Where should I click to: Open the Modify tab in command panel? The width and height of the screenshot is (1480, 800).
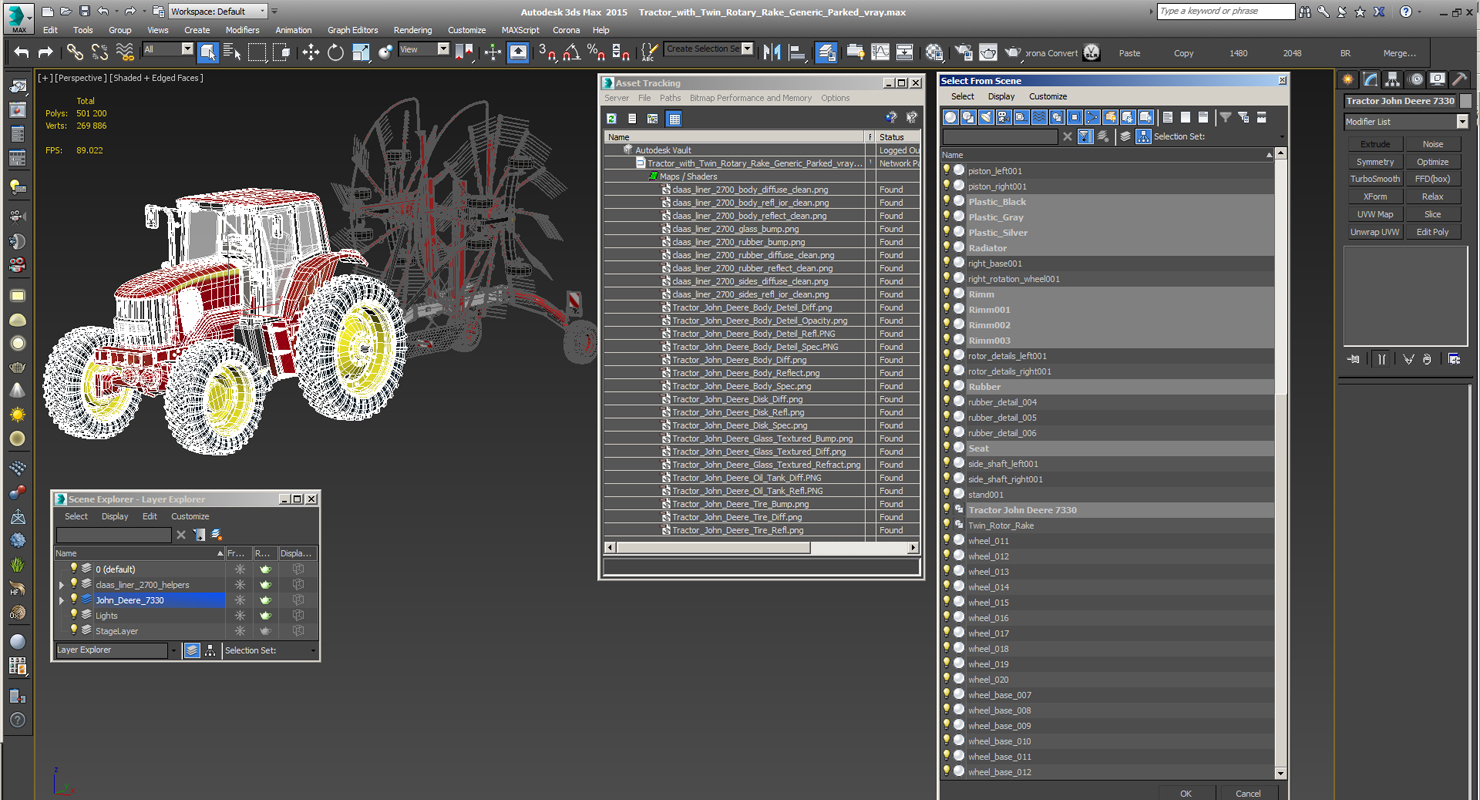click(1370, 79)
